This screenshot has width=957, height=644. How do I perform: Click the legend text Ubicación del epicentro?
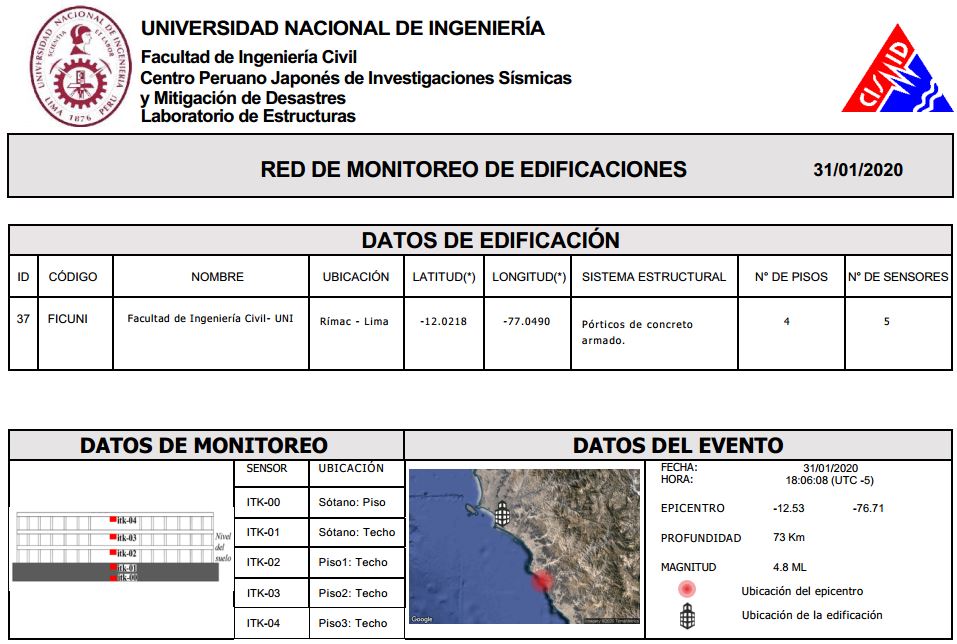(x=802, y=591)
